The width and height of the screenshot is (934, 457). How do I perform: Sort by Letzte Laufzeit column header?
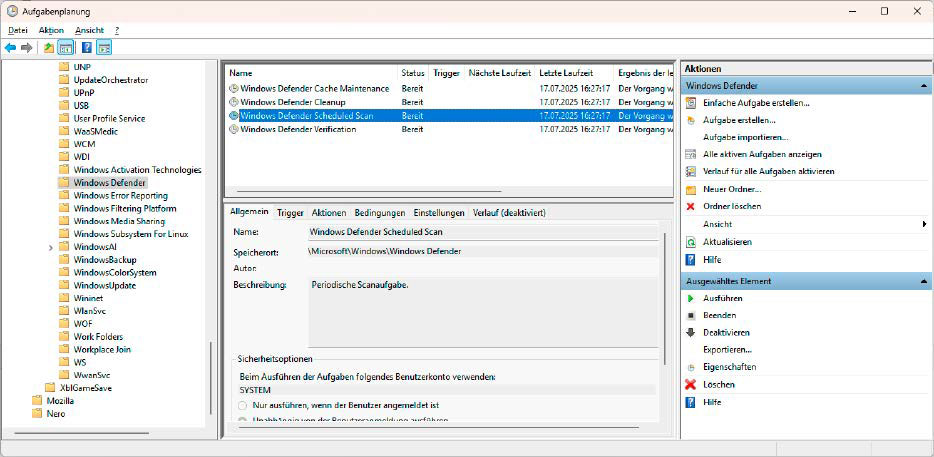tap(574, 73)
